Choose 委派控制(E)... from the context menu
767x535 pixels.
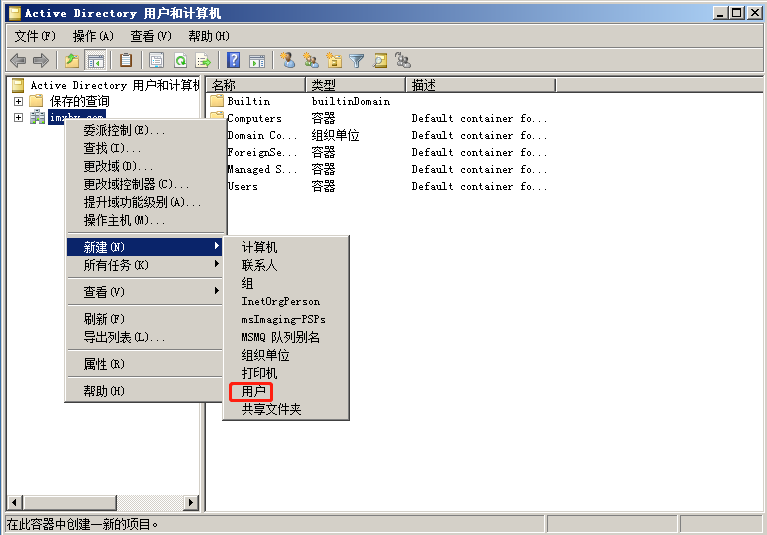pyautogui.click(x=145, y=130)
